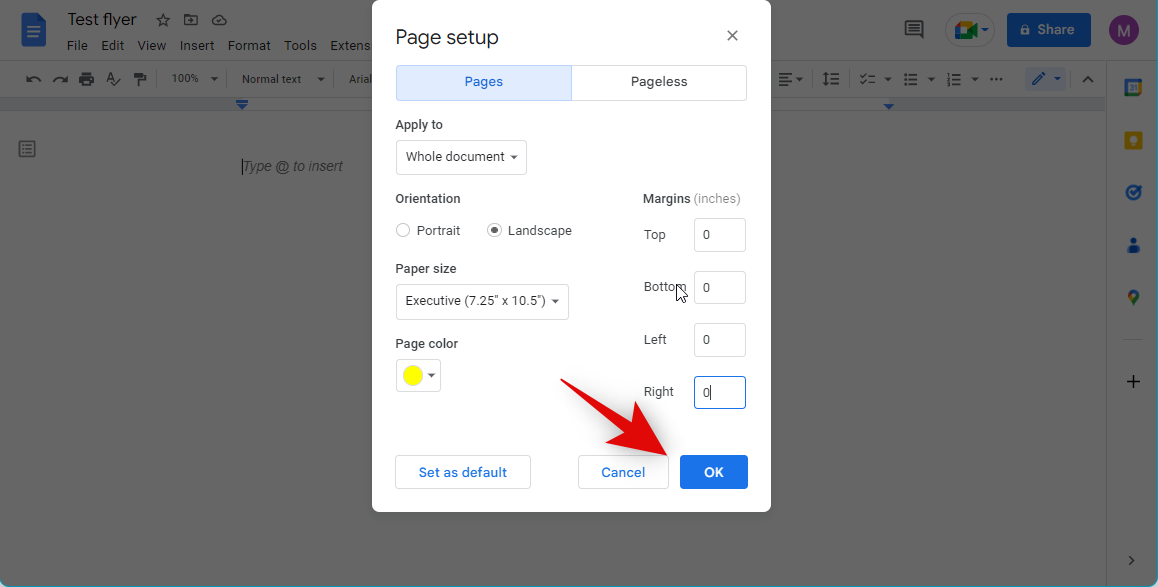Open the yellow page color swatch
1158x587 pixels.
coord(418,376)
